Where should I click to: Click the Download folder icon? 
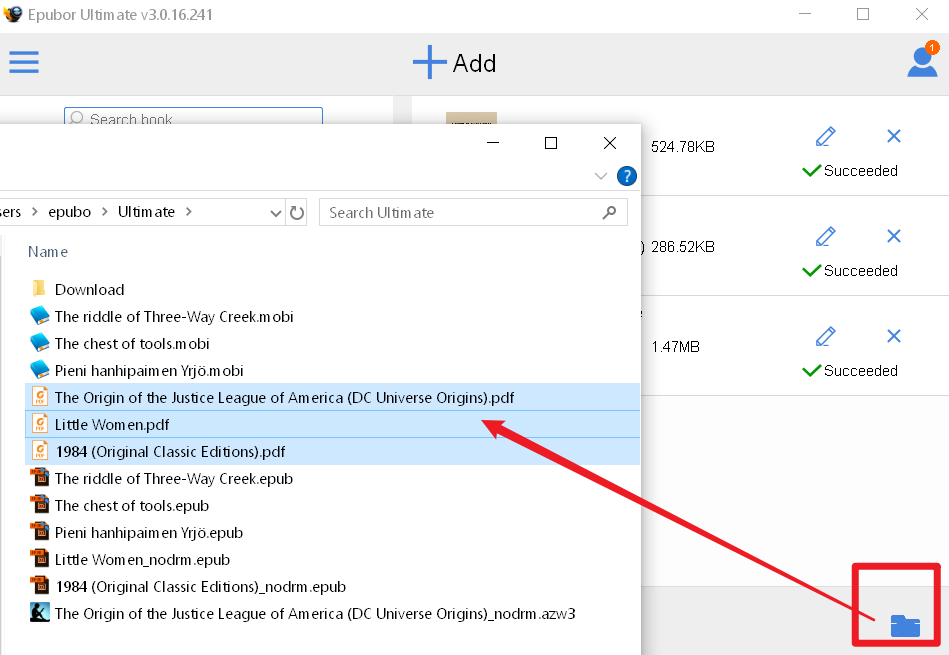(39, 288)
